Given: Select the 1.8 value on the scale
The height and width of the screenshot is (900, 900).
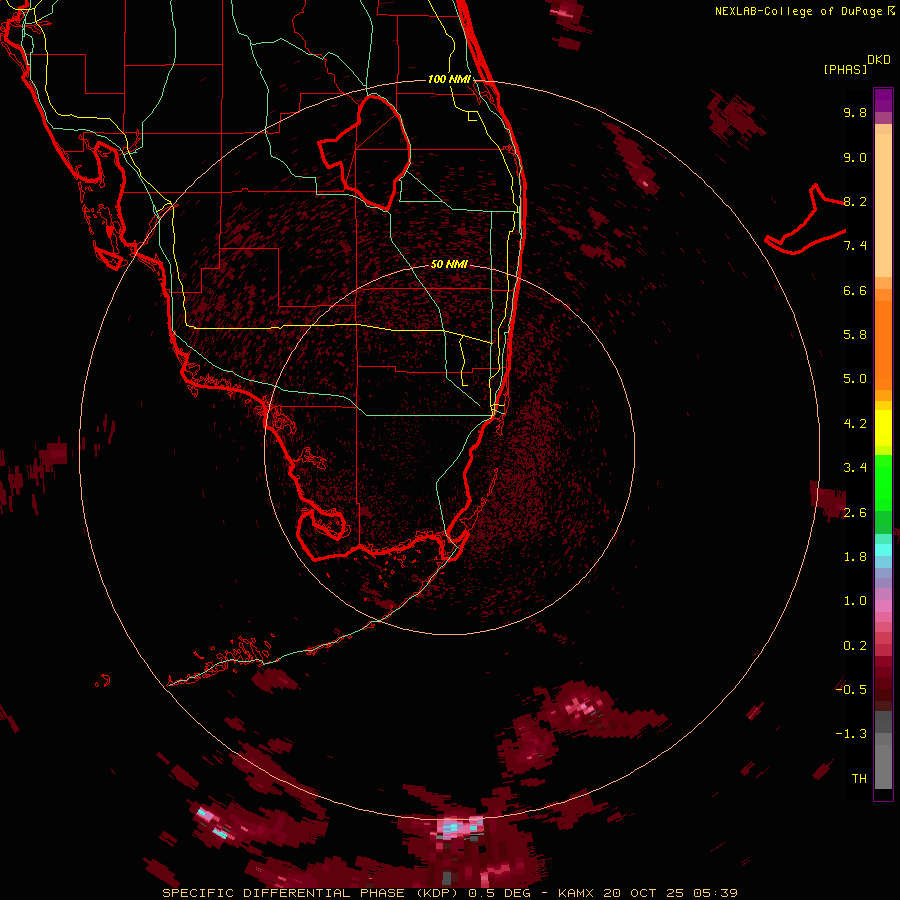Looking at the screenshot, I should [x=855, y=557].
